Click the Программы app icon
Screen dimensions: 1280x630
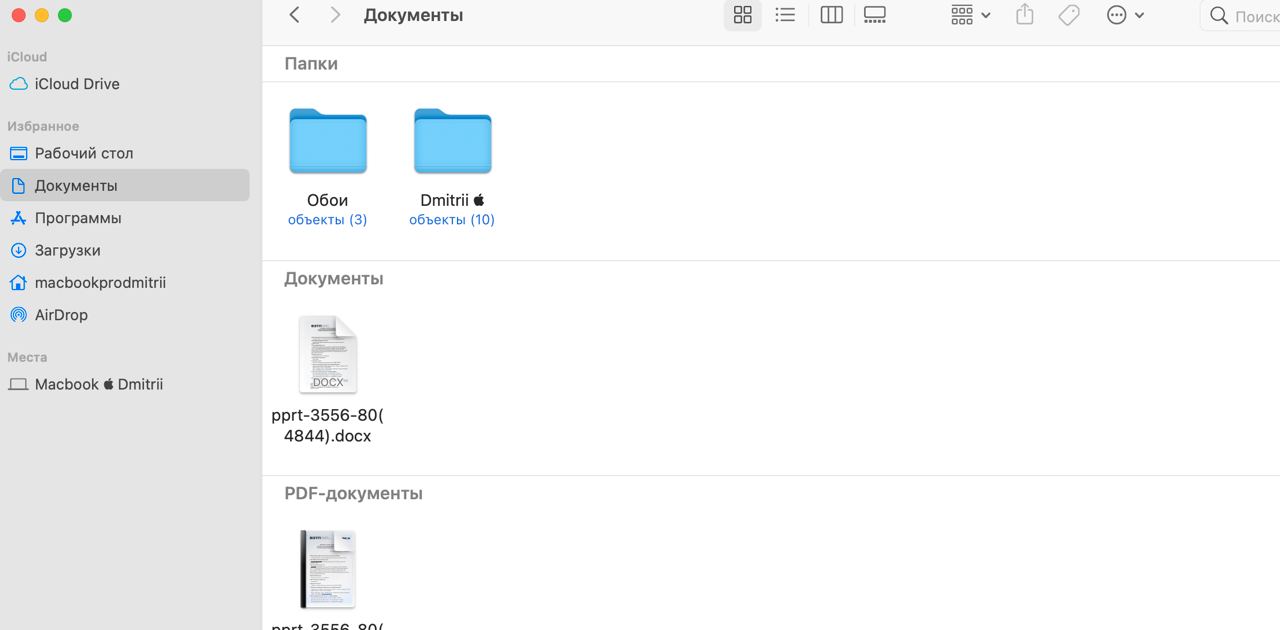[x=18, y=218]
